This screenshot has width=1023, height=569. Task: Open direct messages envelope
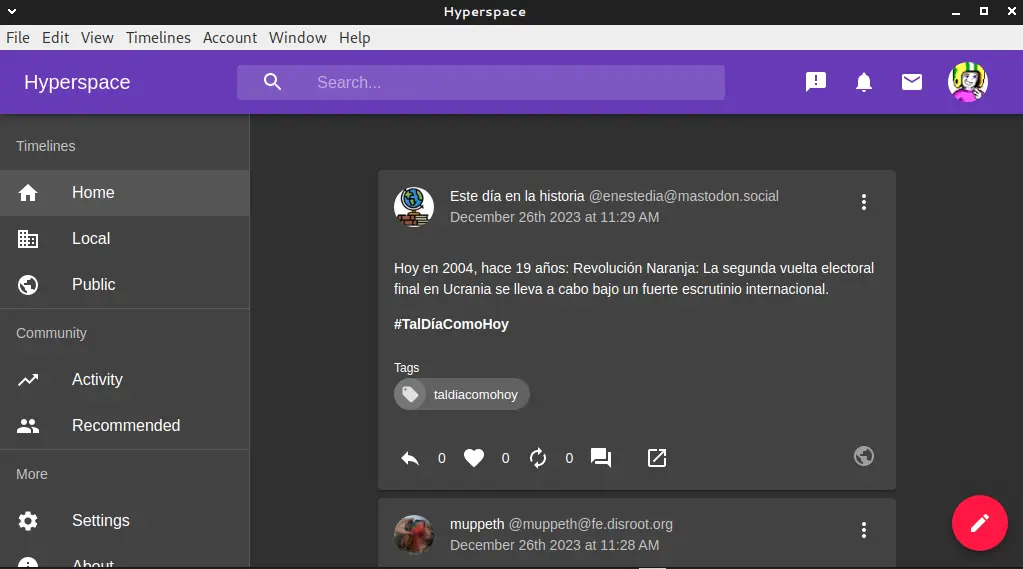pyautogui.click(x=912, y=82)
